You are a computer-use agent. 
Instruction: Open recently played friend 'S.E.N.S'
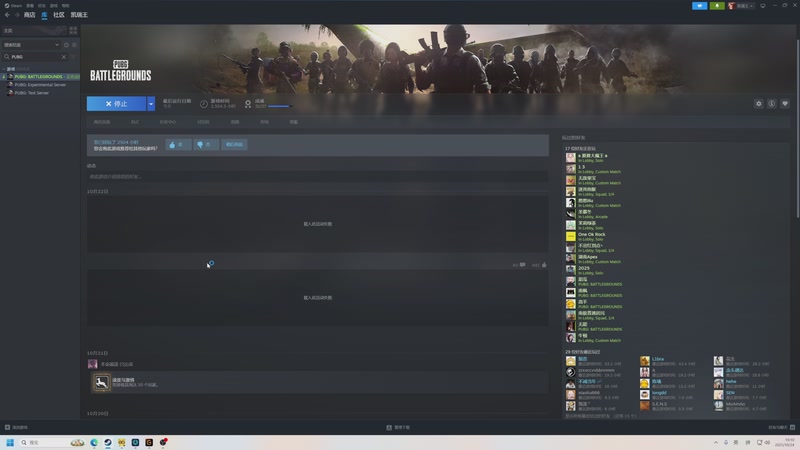[660, 404]
